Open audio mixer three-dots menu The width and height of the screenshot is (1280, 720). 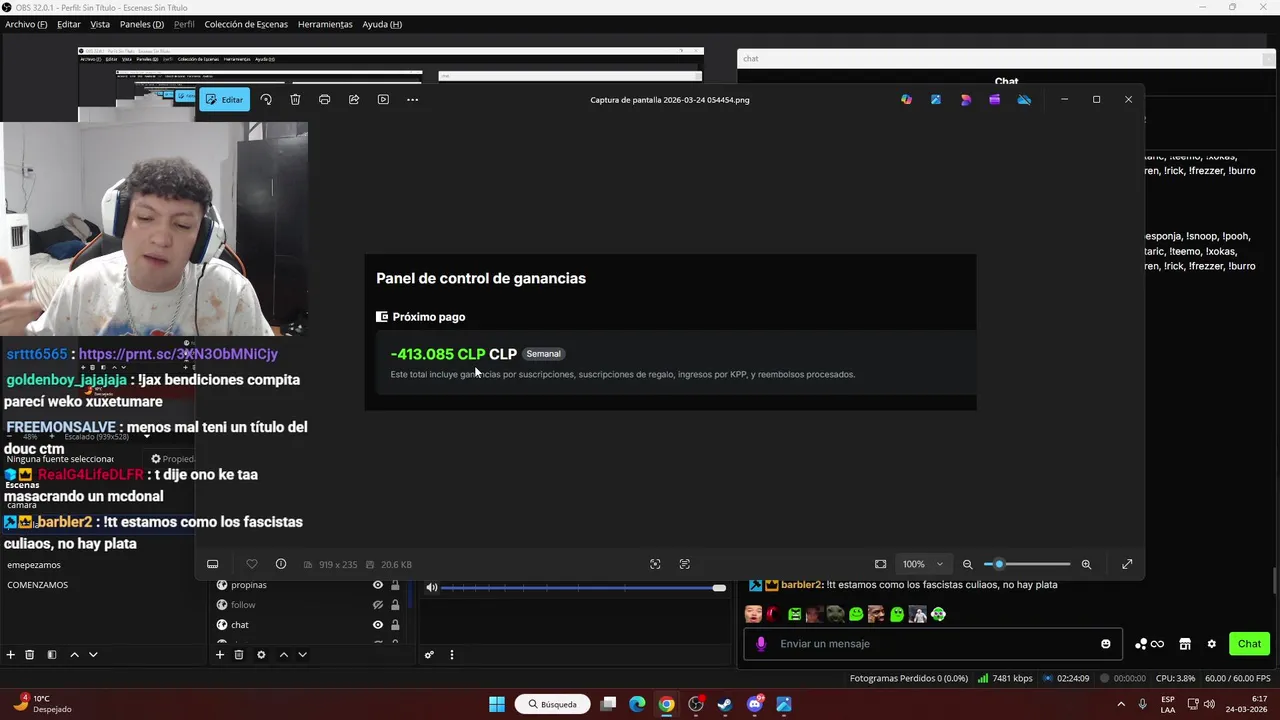click(451, 655)
